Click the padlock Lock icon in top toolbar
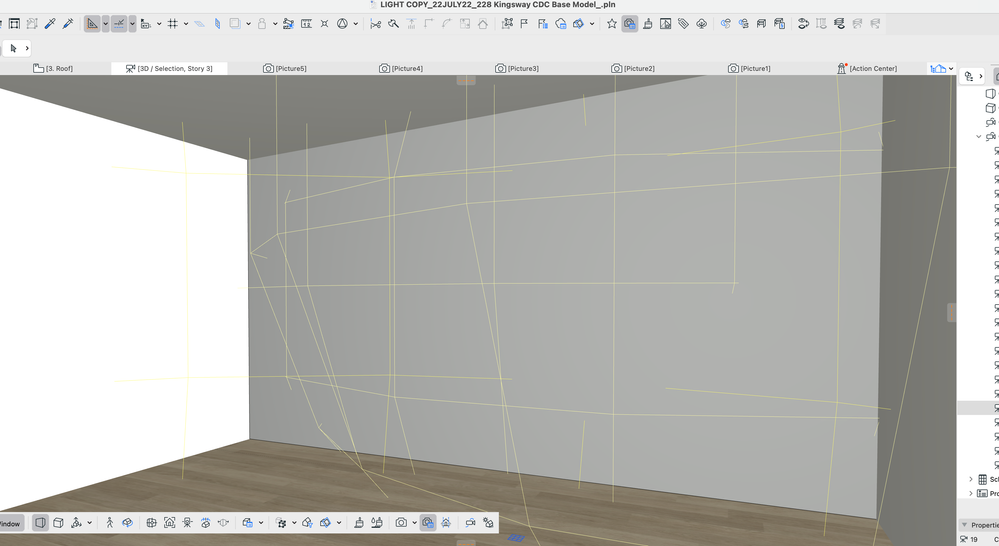This screenshot has width=999, height=546. (262, 24)
